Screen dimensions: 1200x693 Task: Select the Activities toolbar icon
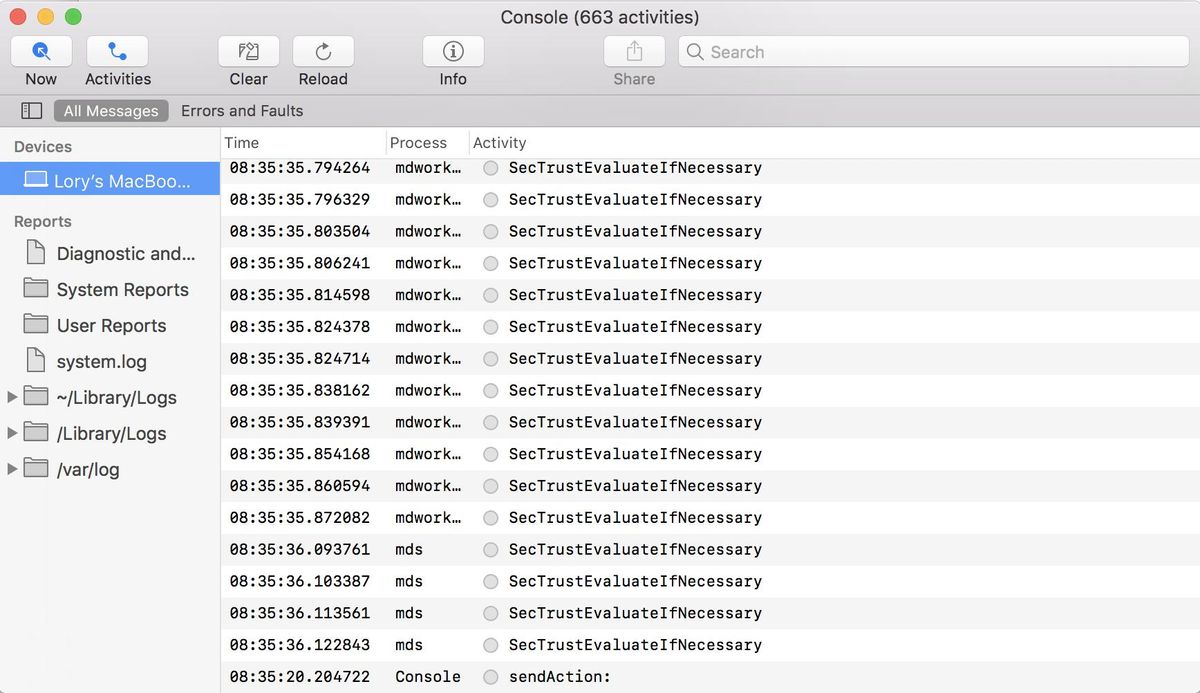(x=116, y=51)
